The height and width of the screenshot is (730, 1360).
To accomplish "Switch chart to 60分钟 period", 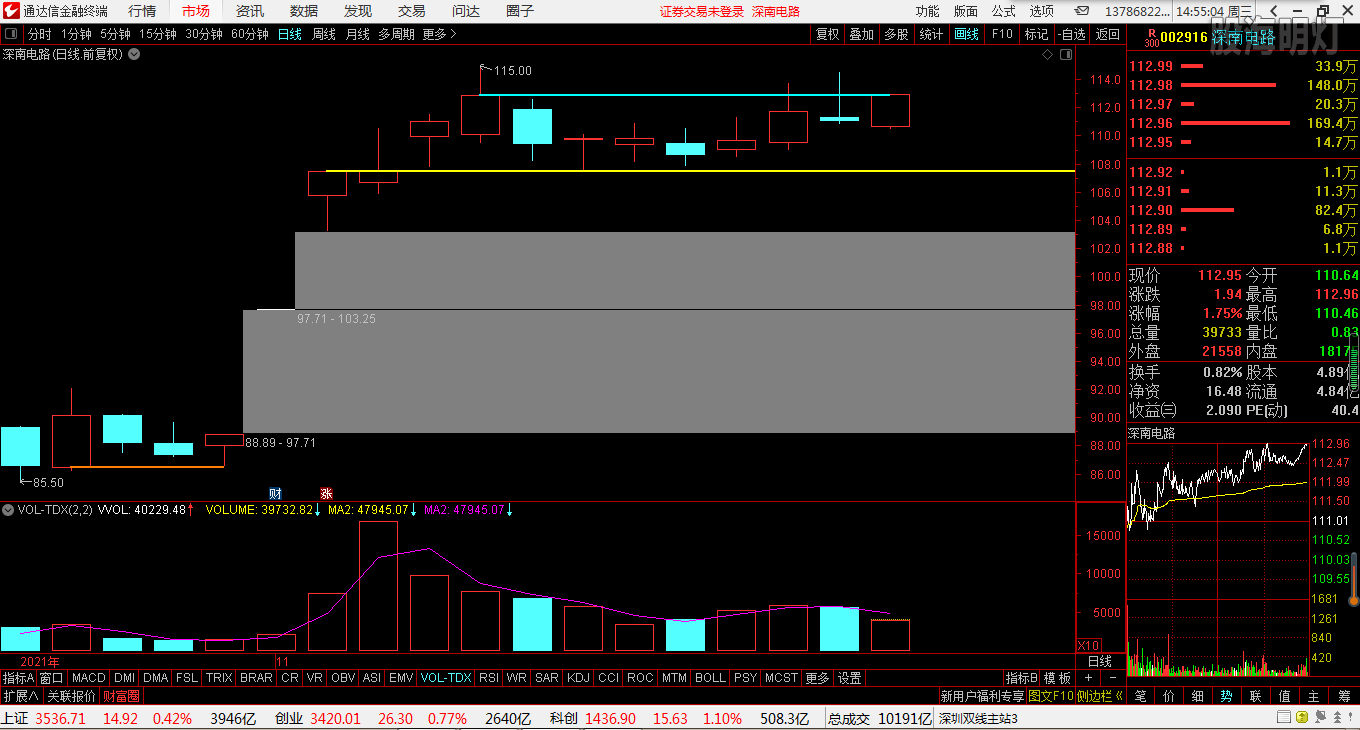I will click(x=250, y=33).
